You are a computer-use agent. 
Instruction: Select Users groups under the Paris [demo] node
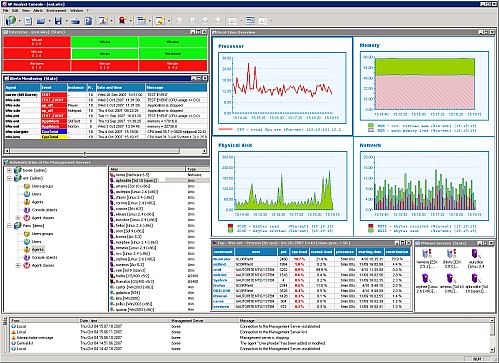[x=42, y=234]
